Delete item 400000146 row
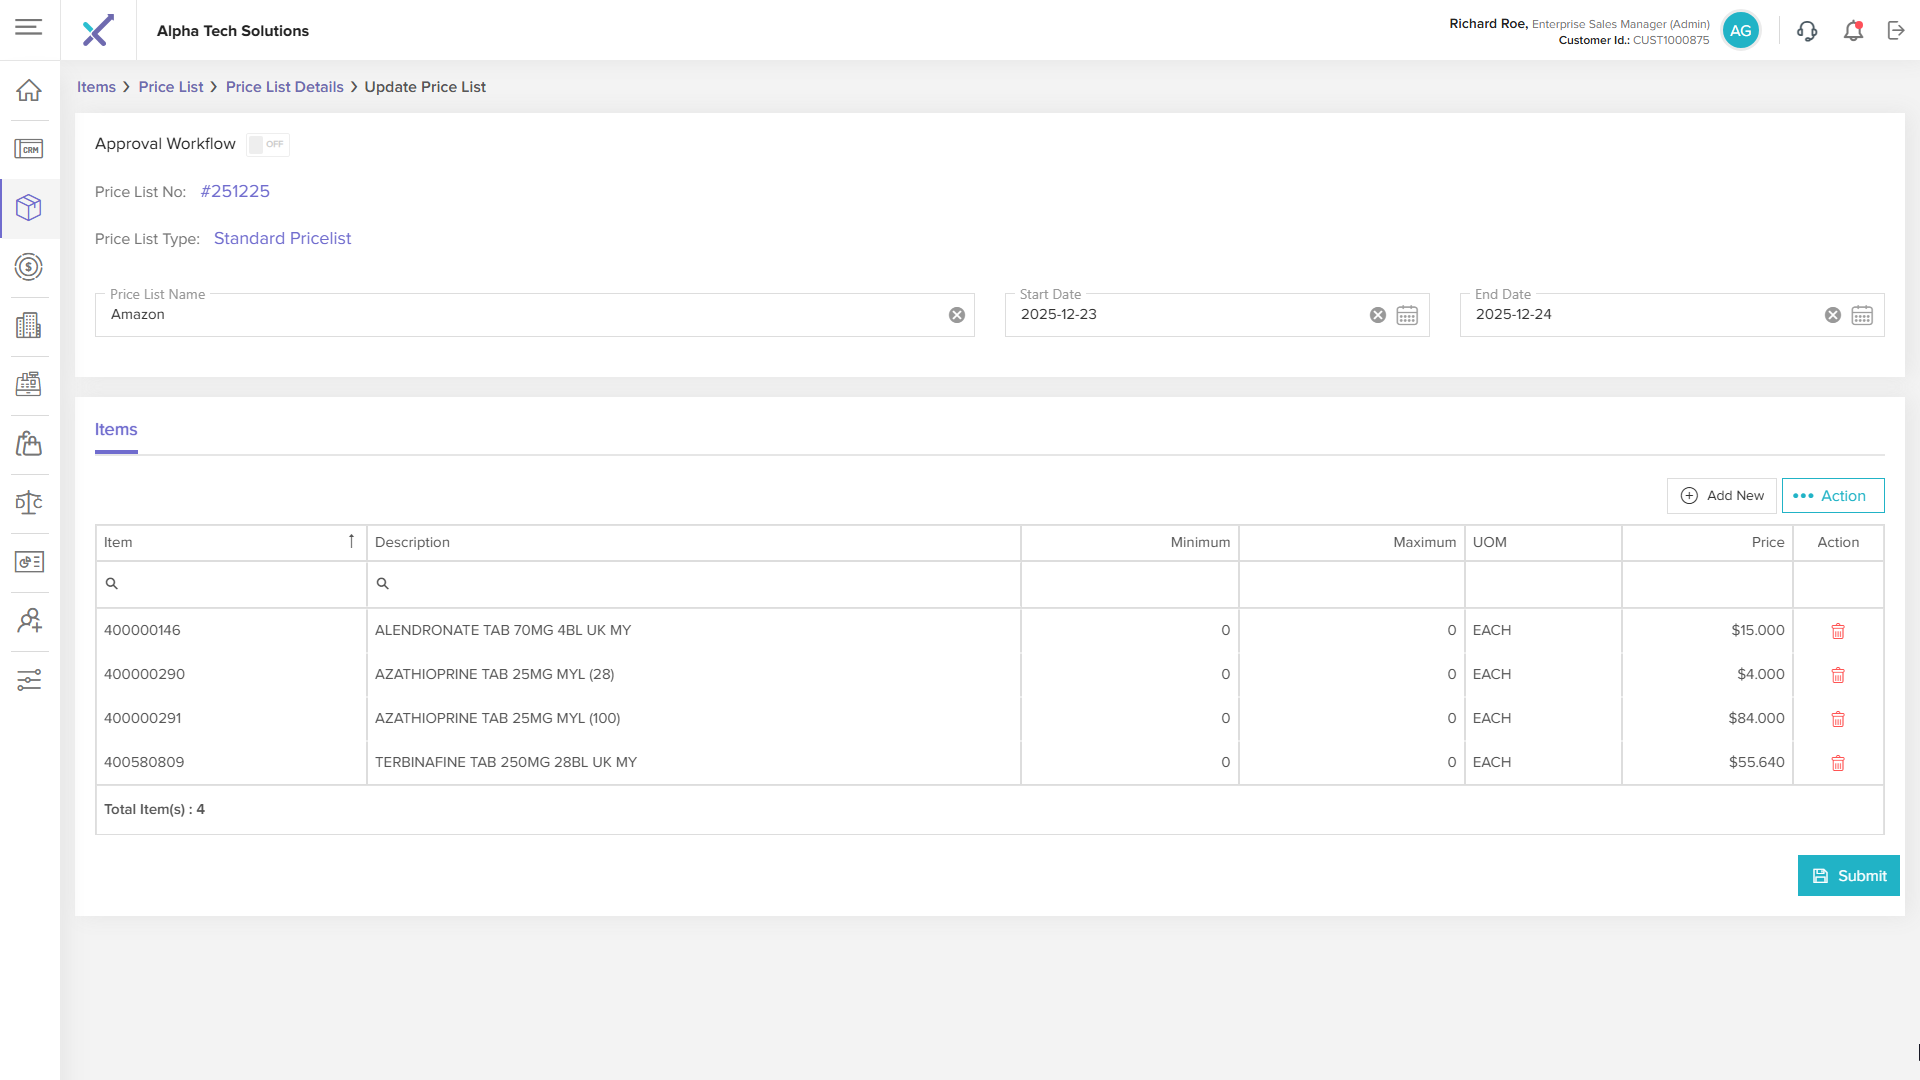This screenshot has height=1080, width=1920. [x=1837, y=631]
